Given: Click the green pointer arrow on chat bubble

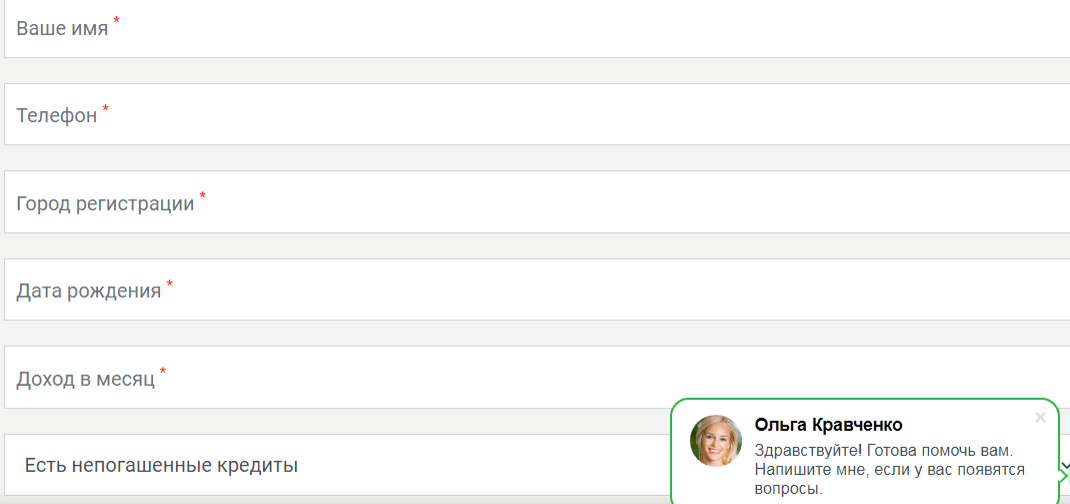Looking at the screenshot, I should pyautogui.click(x=1063, y=475).
